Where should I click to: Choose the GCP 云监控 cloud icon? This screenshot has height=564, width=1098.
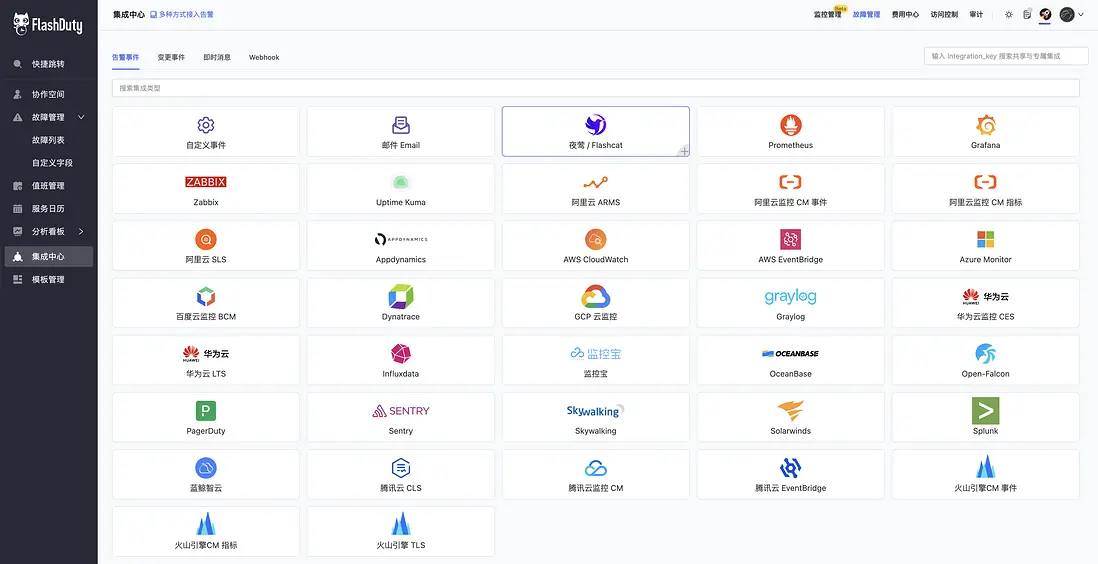tap(595, 296)
